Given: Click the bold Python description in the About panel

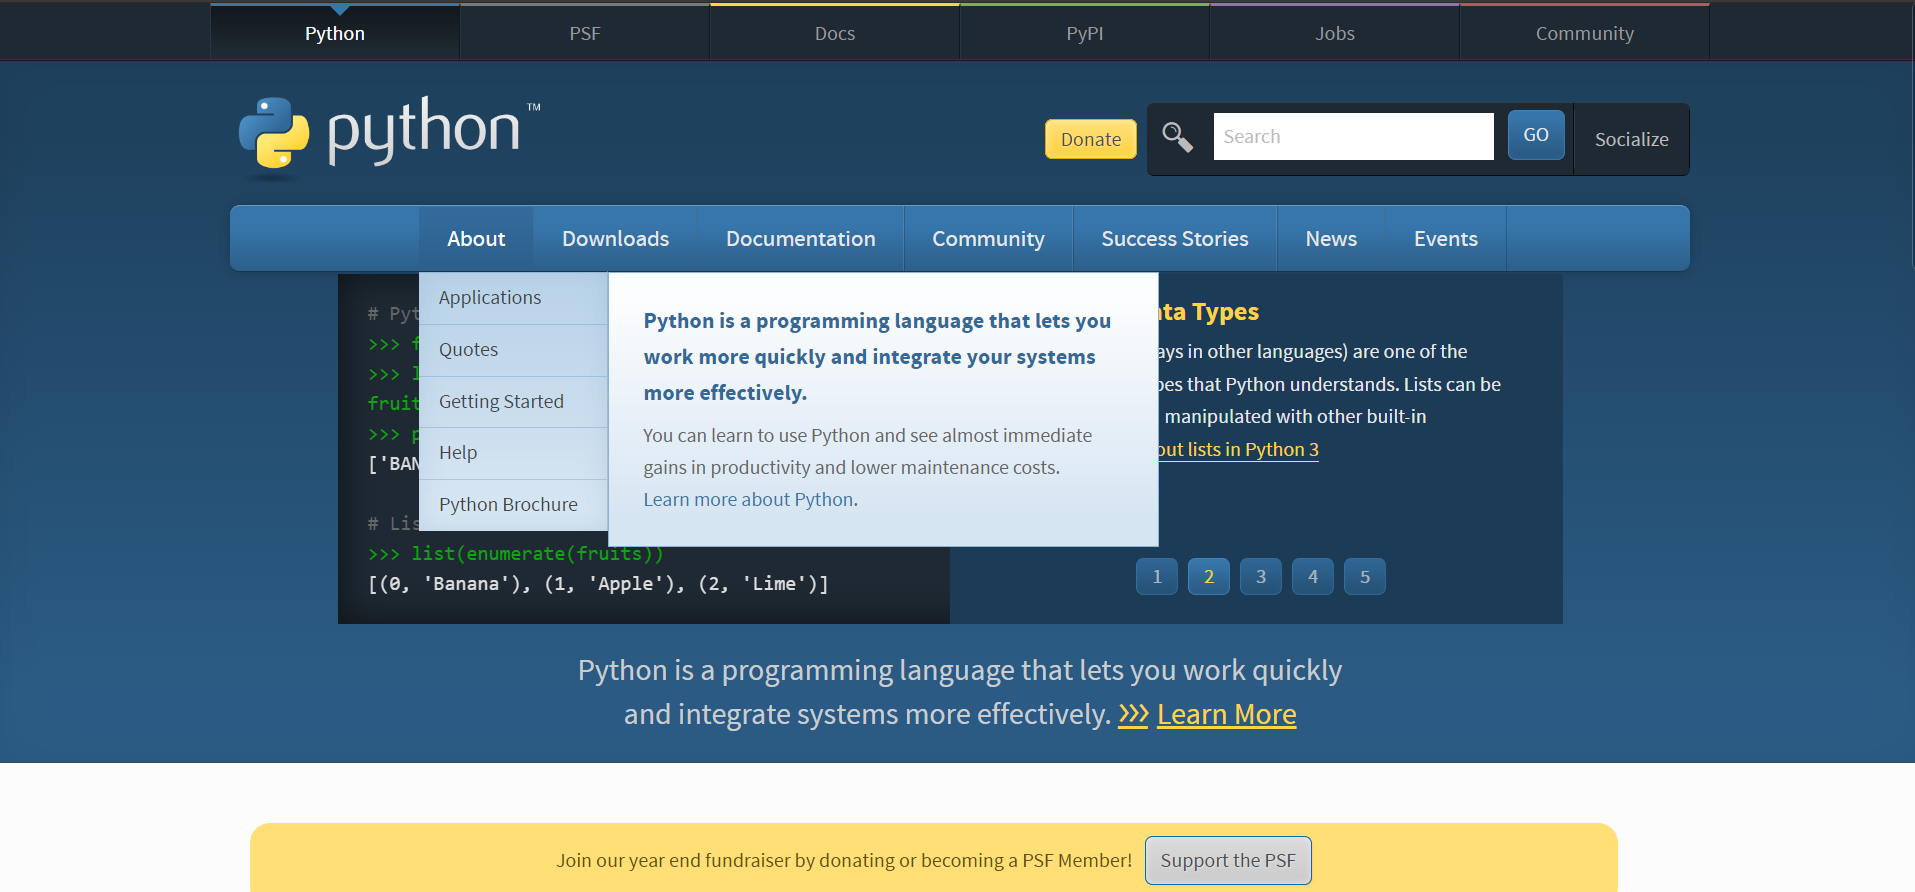Looking at the screenshot, I should (877, 357).
